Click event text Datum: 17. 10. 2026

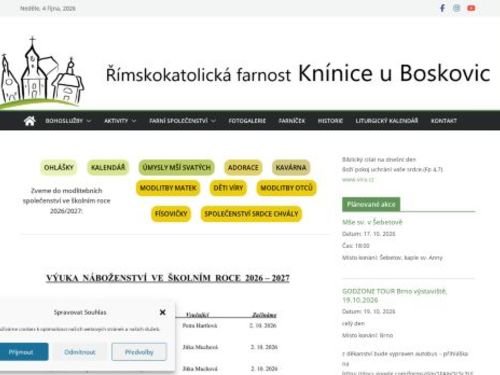point(369,234)
